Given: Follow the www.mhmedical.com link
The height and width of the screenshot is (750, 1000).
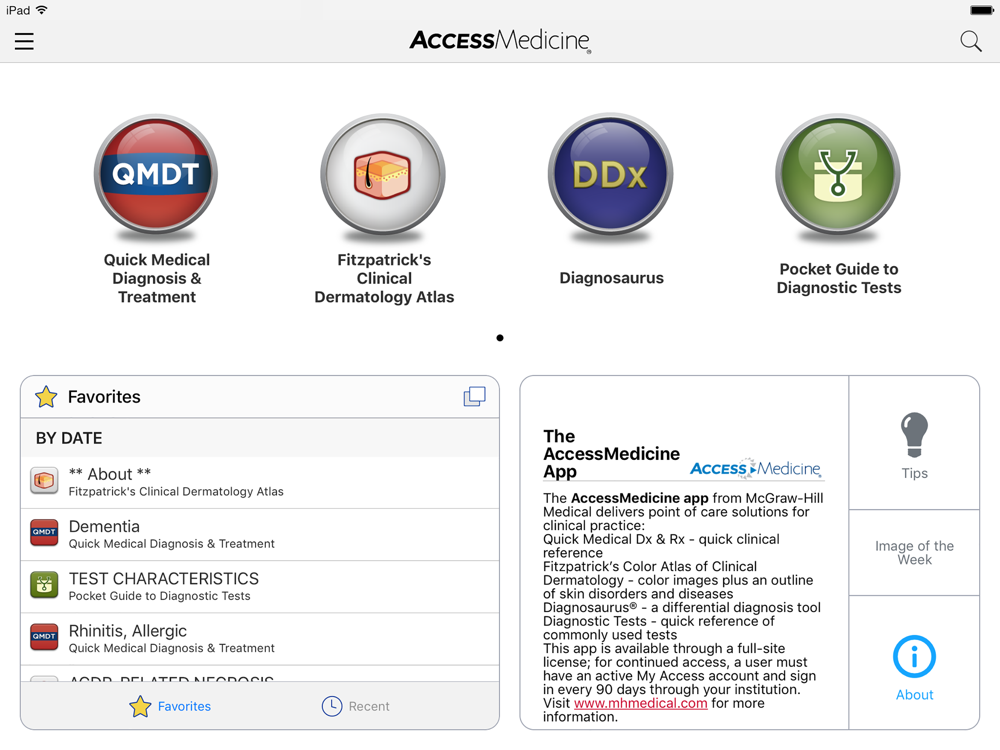Looking at the screenshot, I should (x=640, y=703).
